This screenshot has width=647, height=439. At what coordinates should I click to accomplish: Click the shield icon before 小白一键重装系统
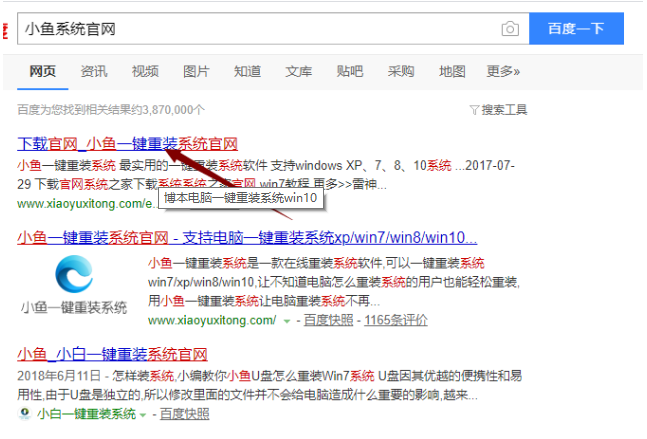coord(22,414)
